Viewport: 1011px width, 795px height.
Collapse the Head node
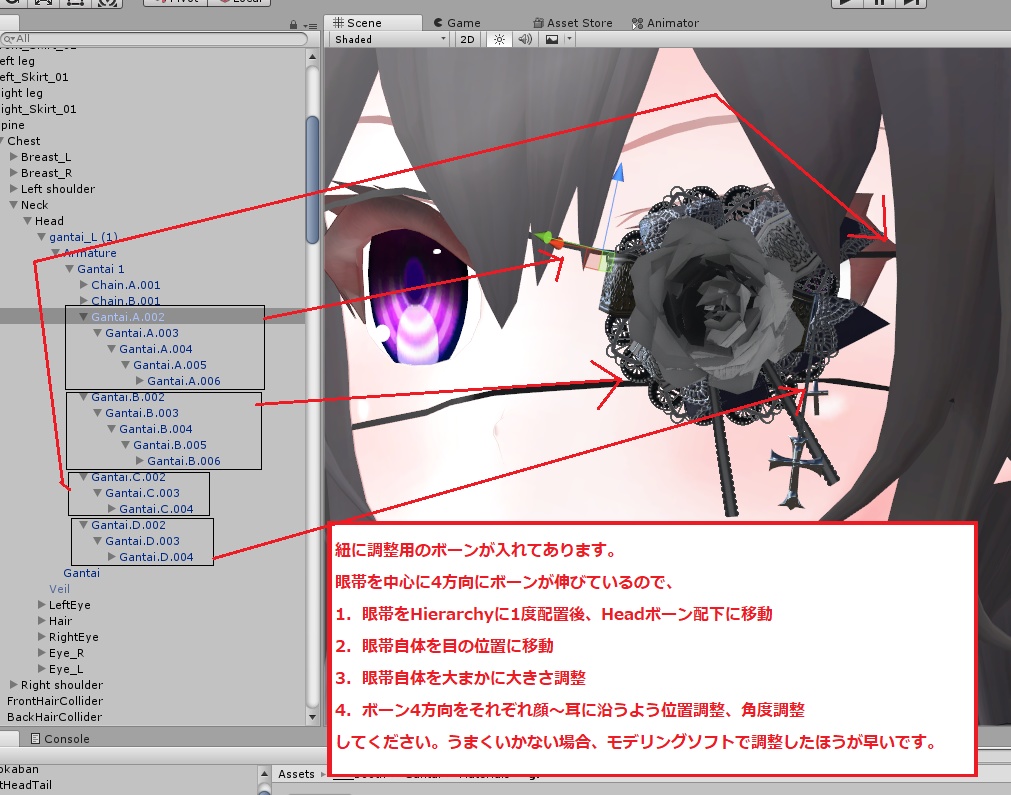28,221
